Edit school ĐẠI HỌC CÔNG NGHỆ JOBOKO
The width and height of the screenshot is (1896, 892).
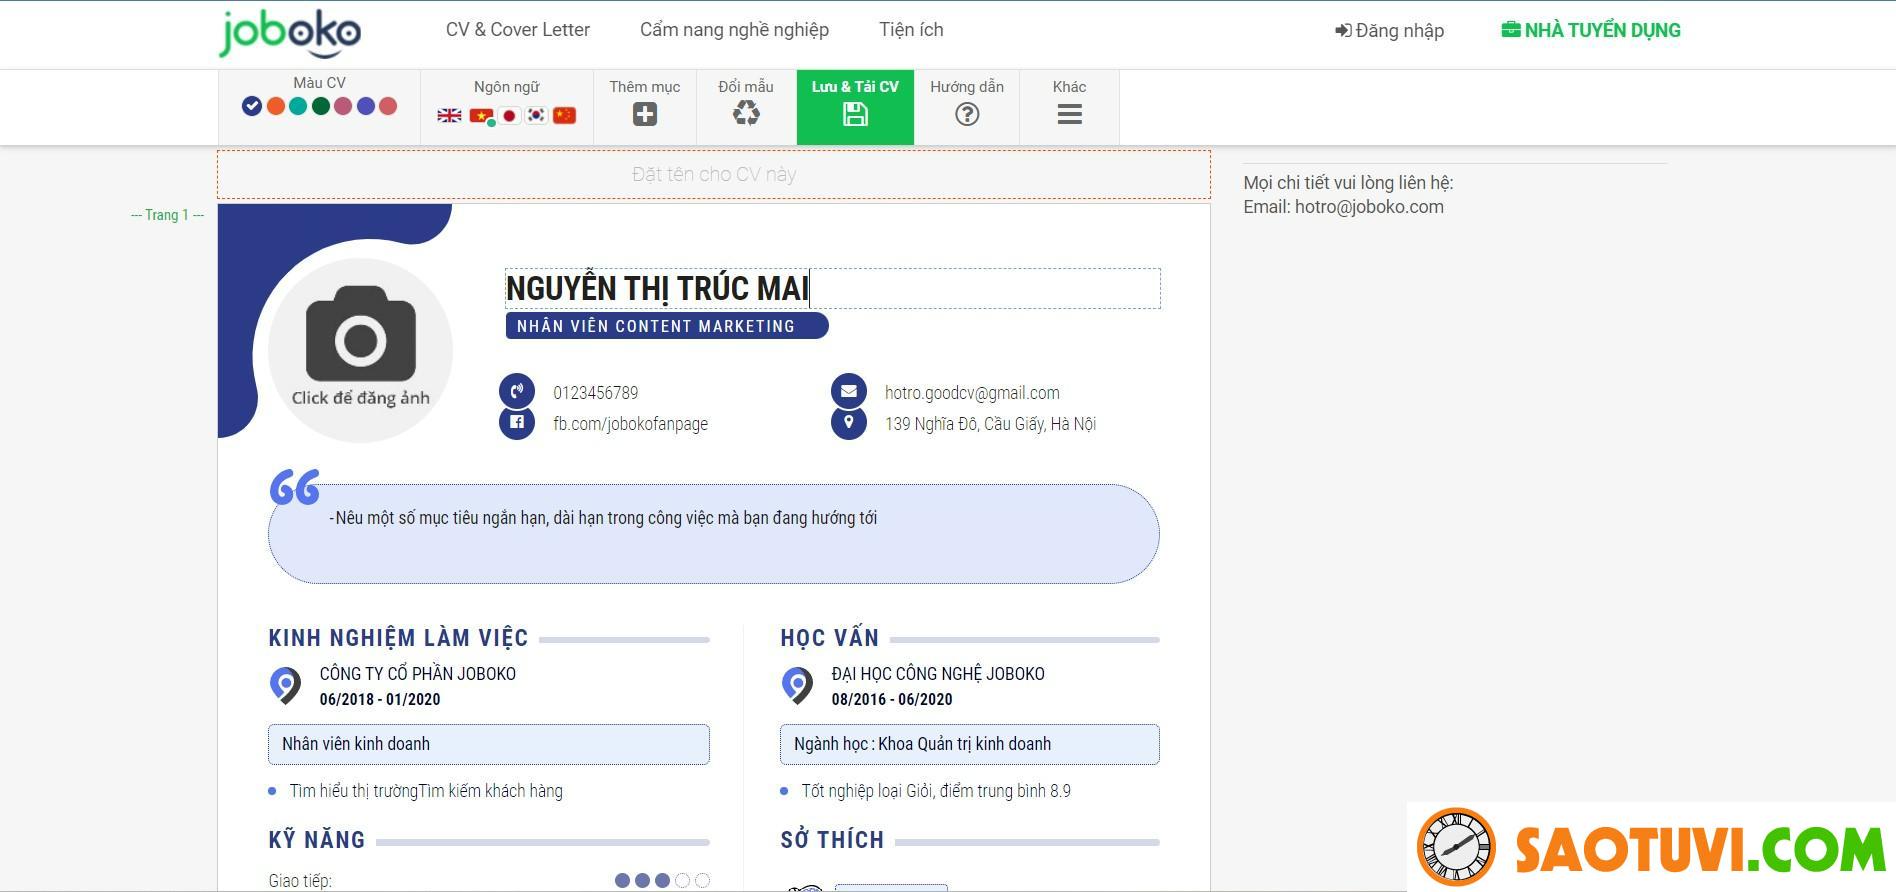pyautogui.click(x=938, y=674)
